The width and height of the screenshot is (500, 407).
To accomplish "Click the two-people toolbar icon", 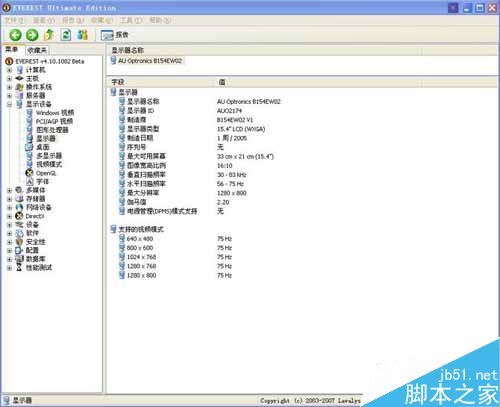I will click(82, 35).
